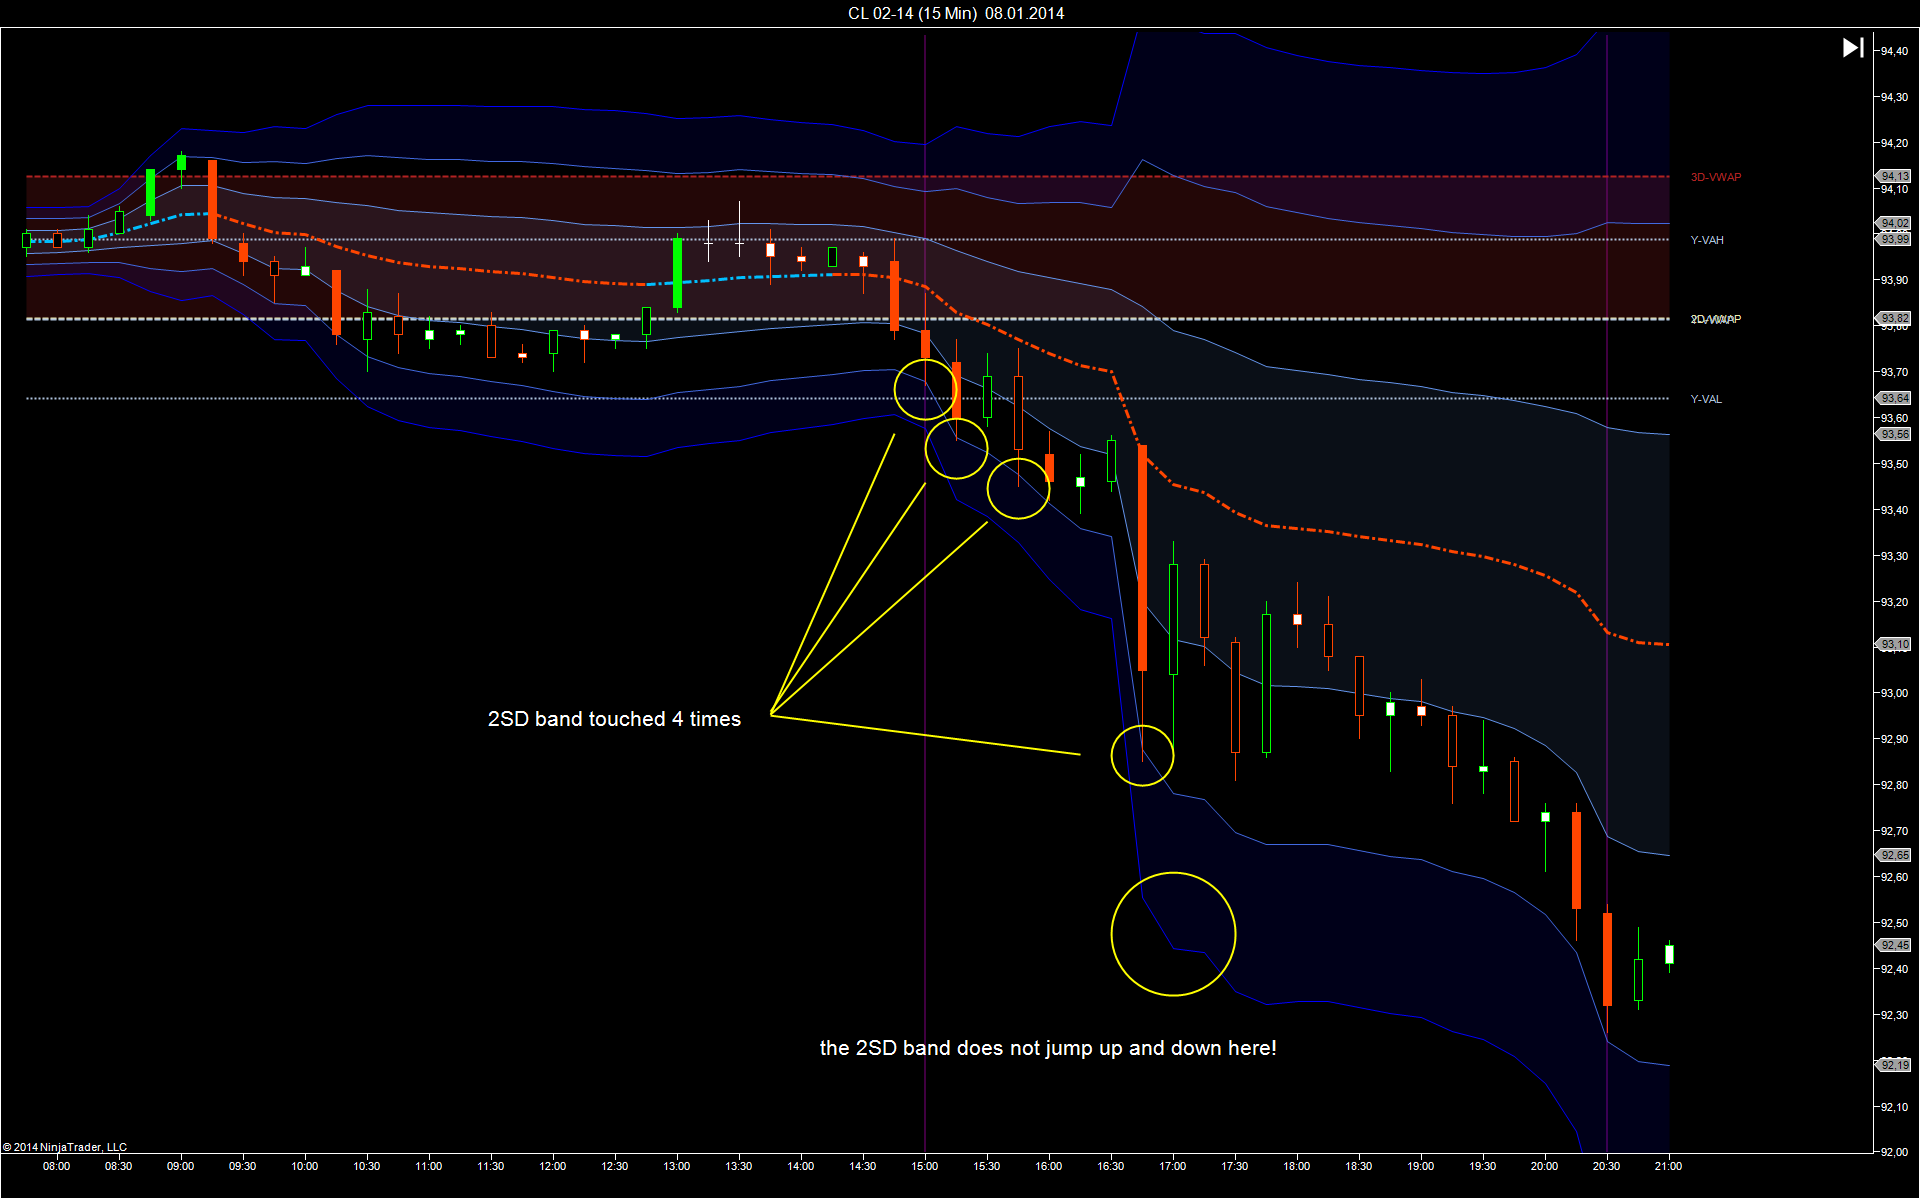Select the 92,65 price axis marker
The height and width of the screenshot is (1199, 1920).
(x=1893, y=855)
